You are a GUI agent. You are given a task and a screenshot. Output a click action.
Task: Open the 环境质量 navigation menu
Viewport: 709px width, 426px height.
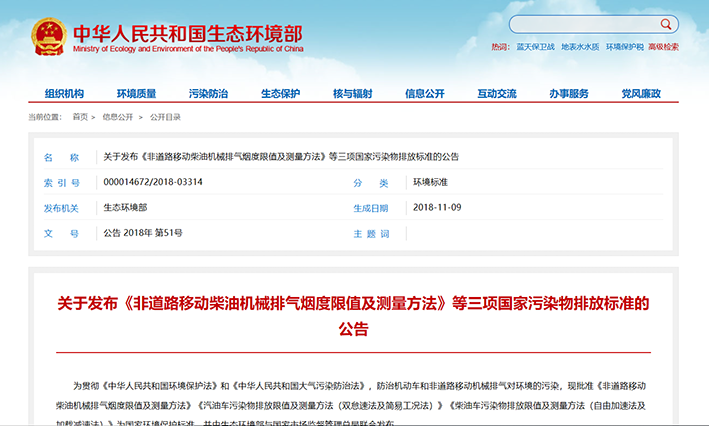coord(136,93)
